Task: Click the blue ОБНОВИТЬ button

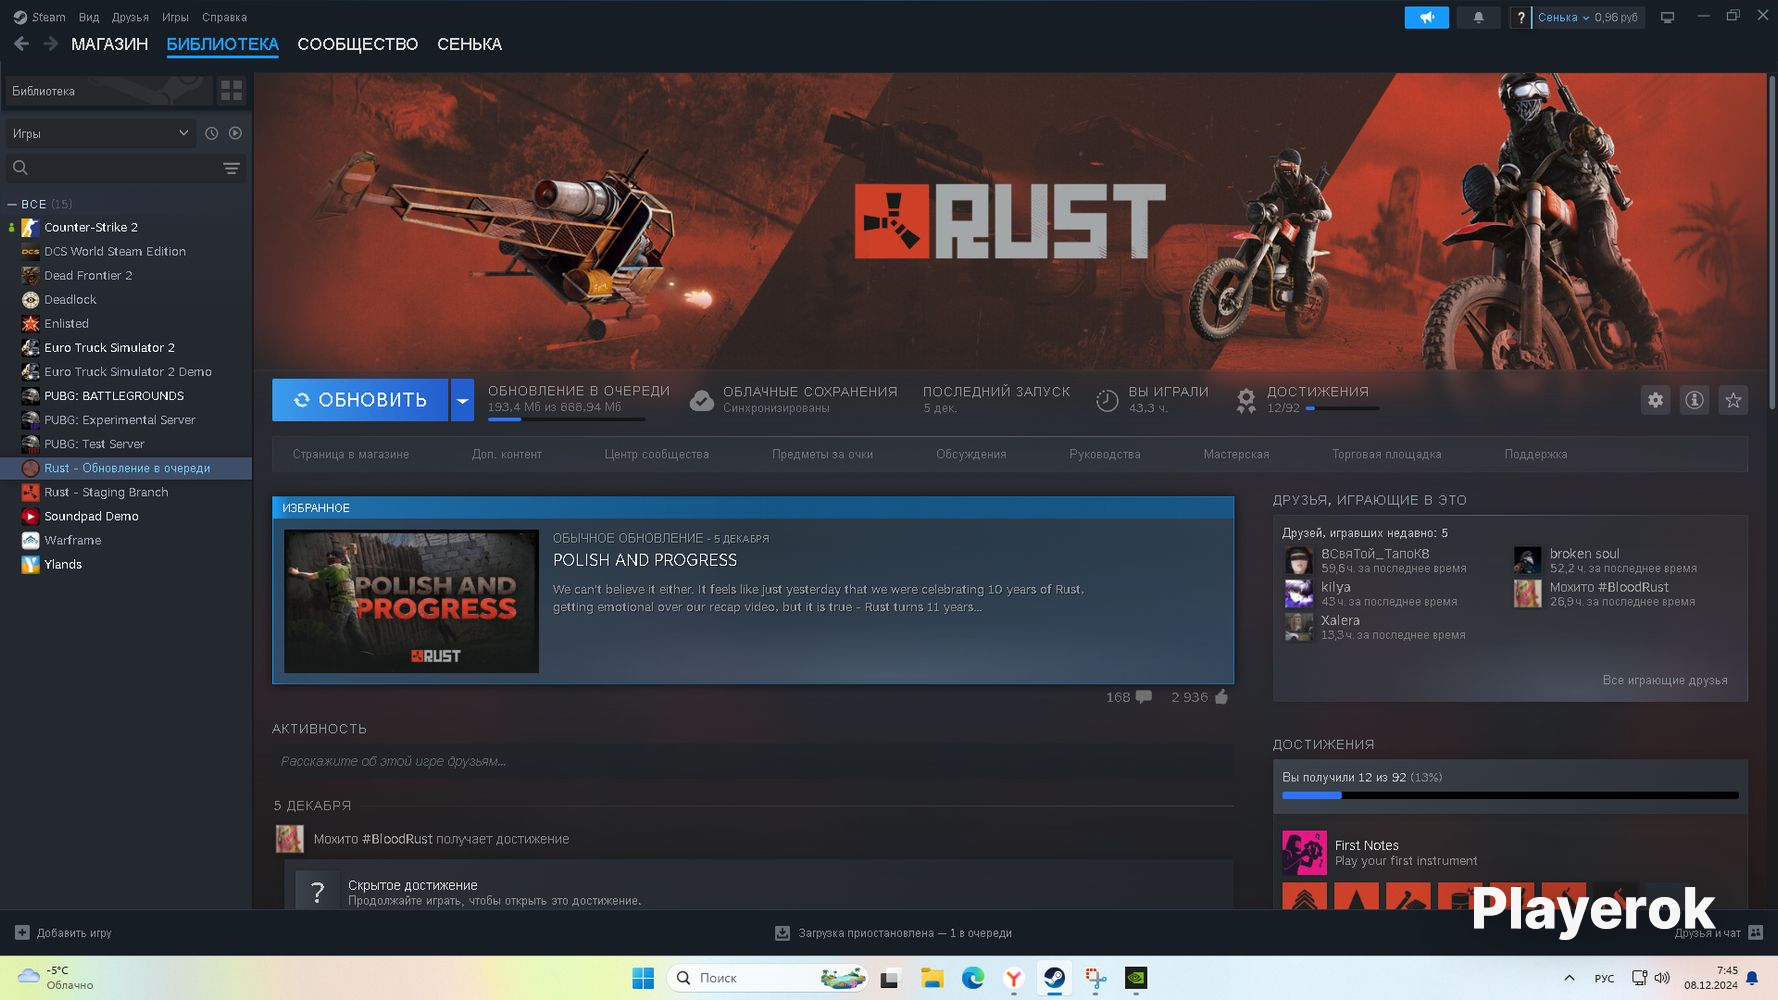Action: tap(360, 400)
